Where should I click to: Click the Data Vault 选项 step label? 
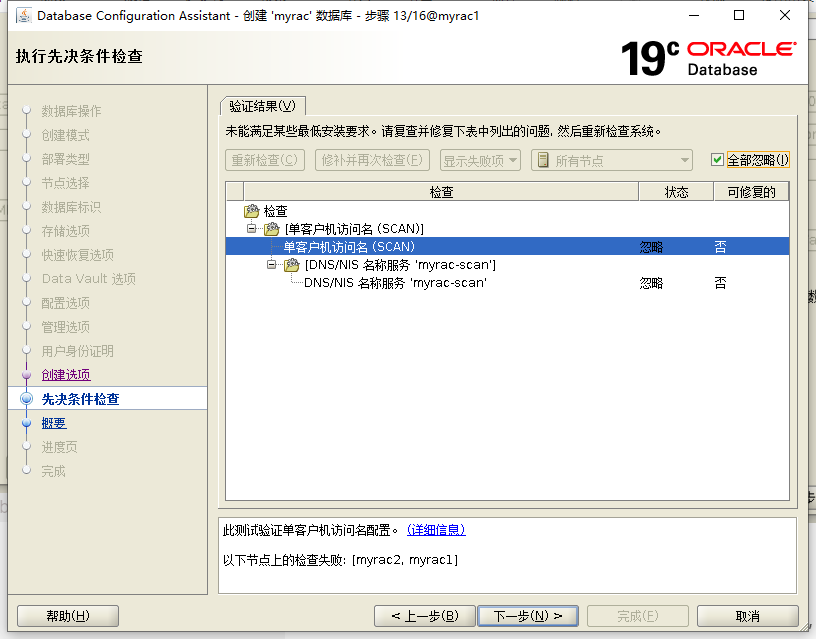tap(89, 278)
